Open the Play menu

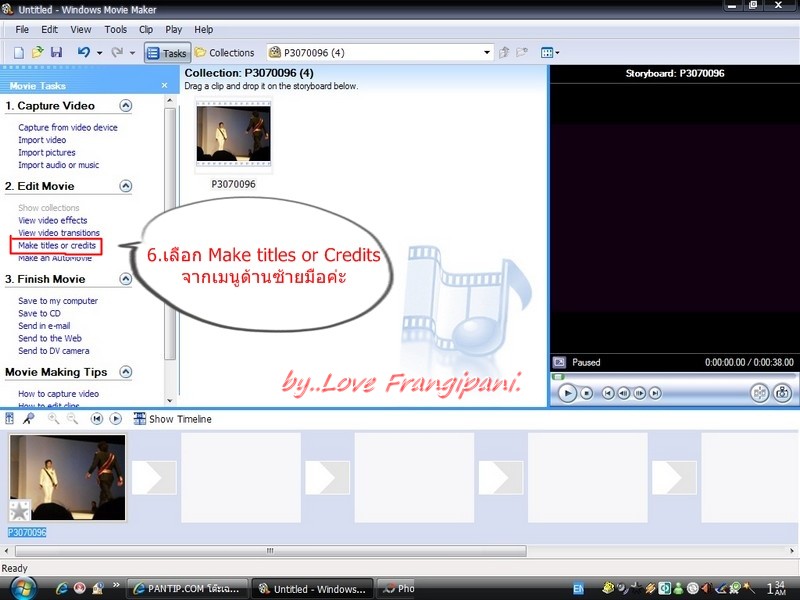click(x=173, y=30)
